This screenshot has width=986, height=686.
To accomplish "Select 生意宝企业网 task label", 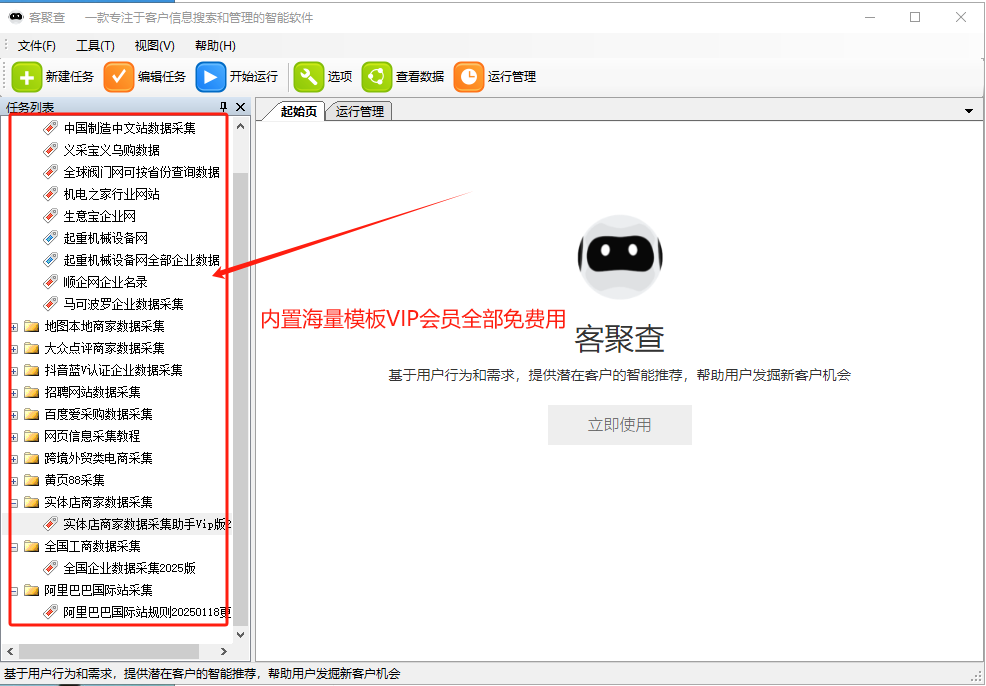I will (99, 216).
